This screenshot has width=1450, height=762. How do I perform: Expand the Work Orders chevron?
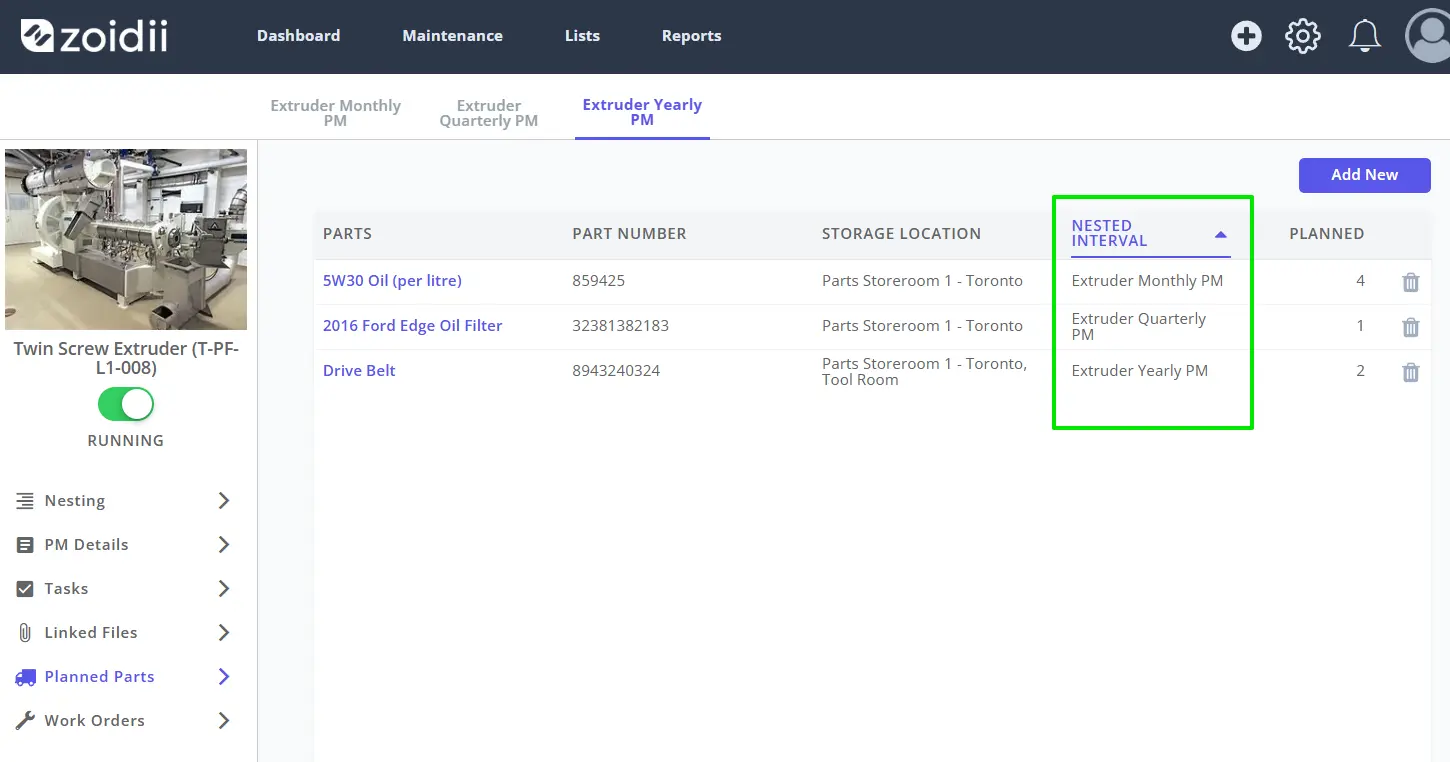pyautogui.click(x=224, y=721)
